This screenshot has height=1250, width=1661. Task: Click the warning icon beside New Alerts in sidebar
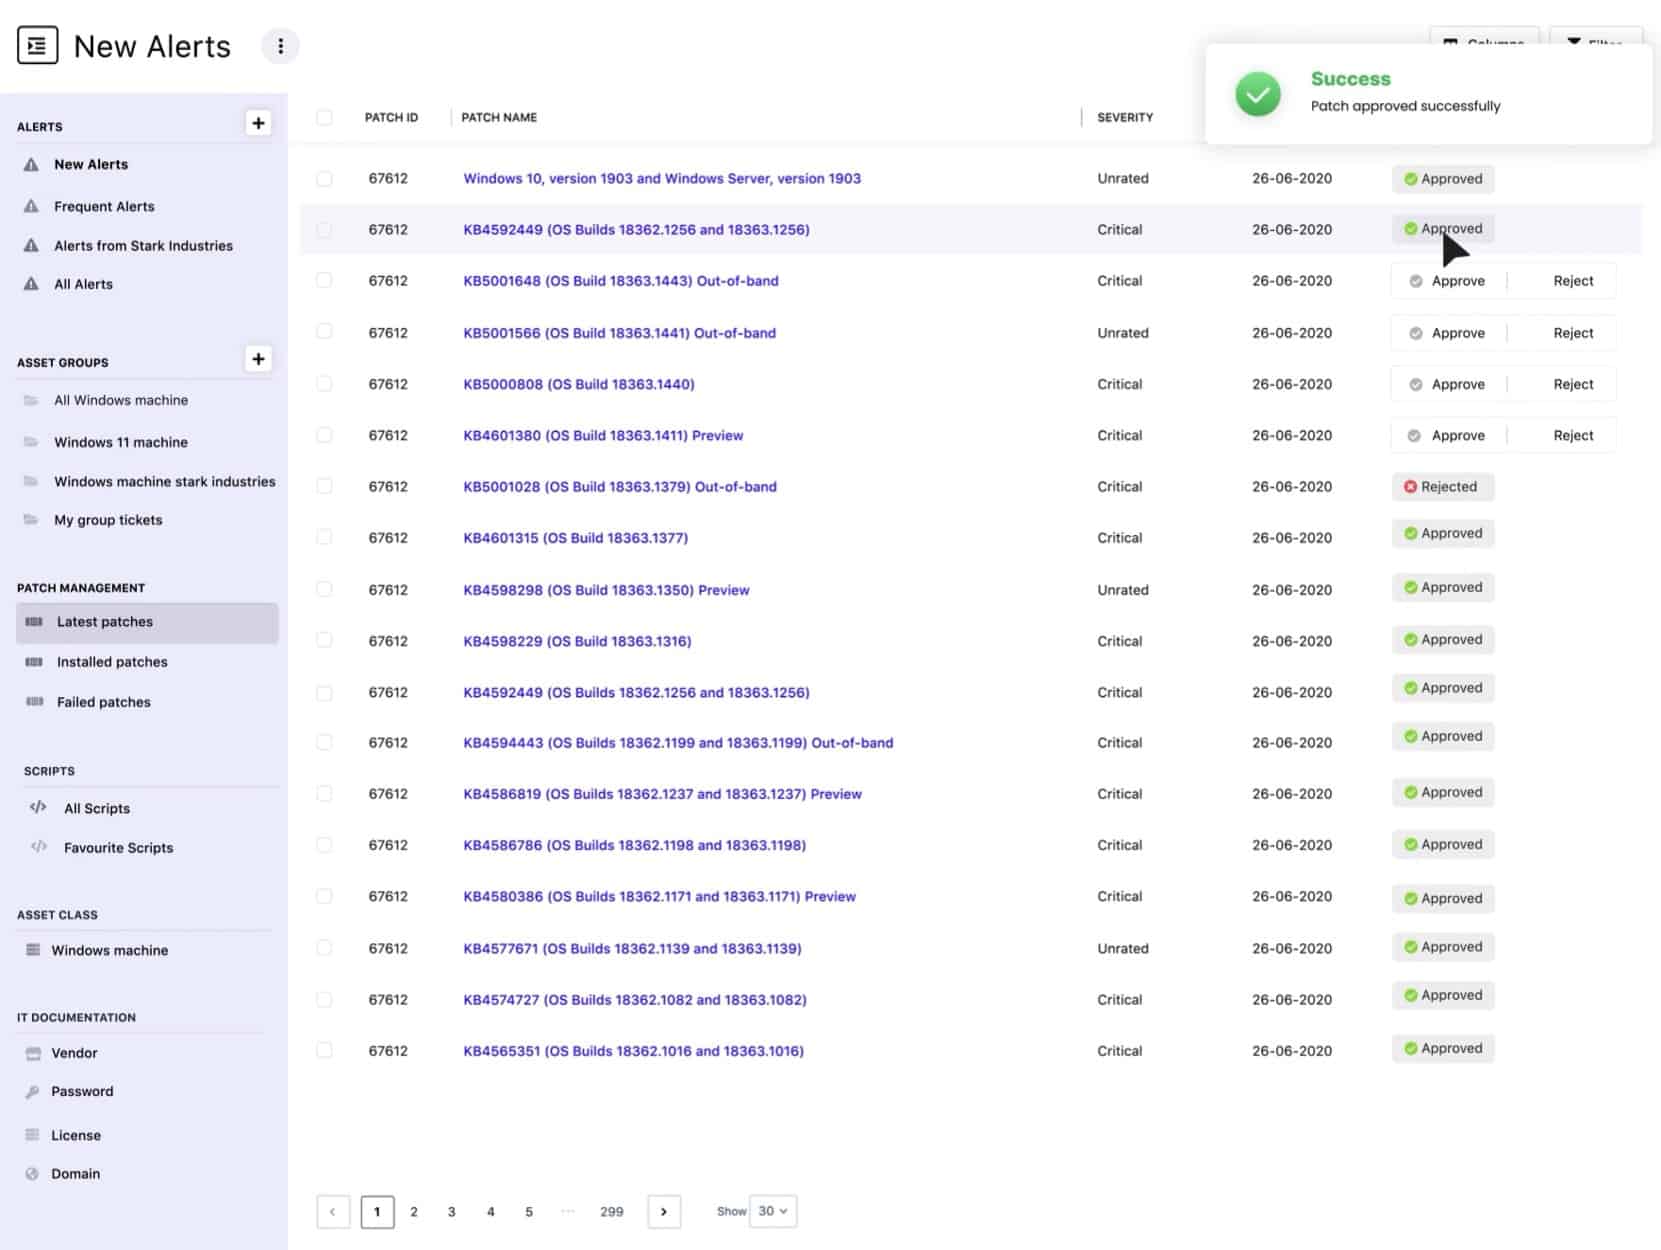31,164
